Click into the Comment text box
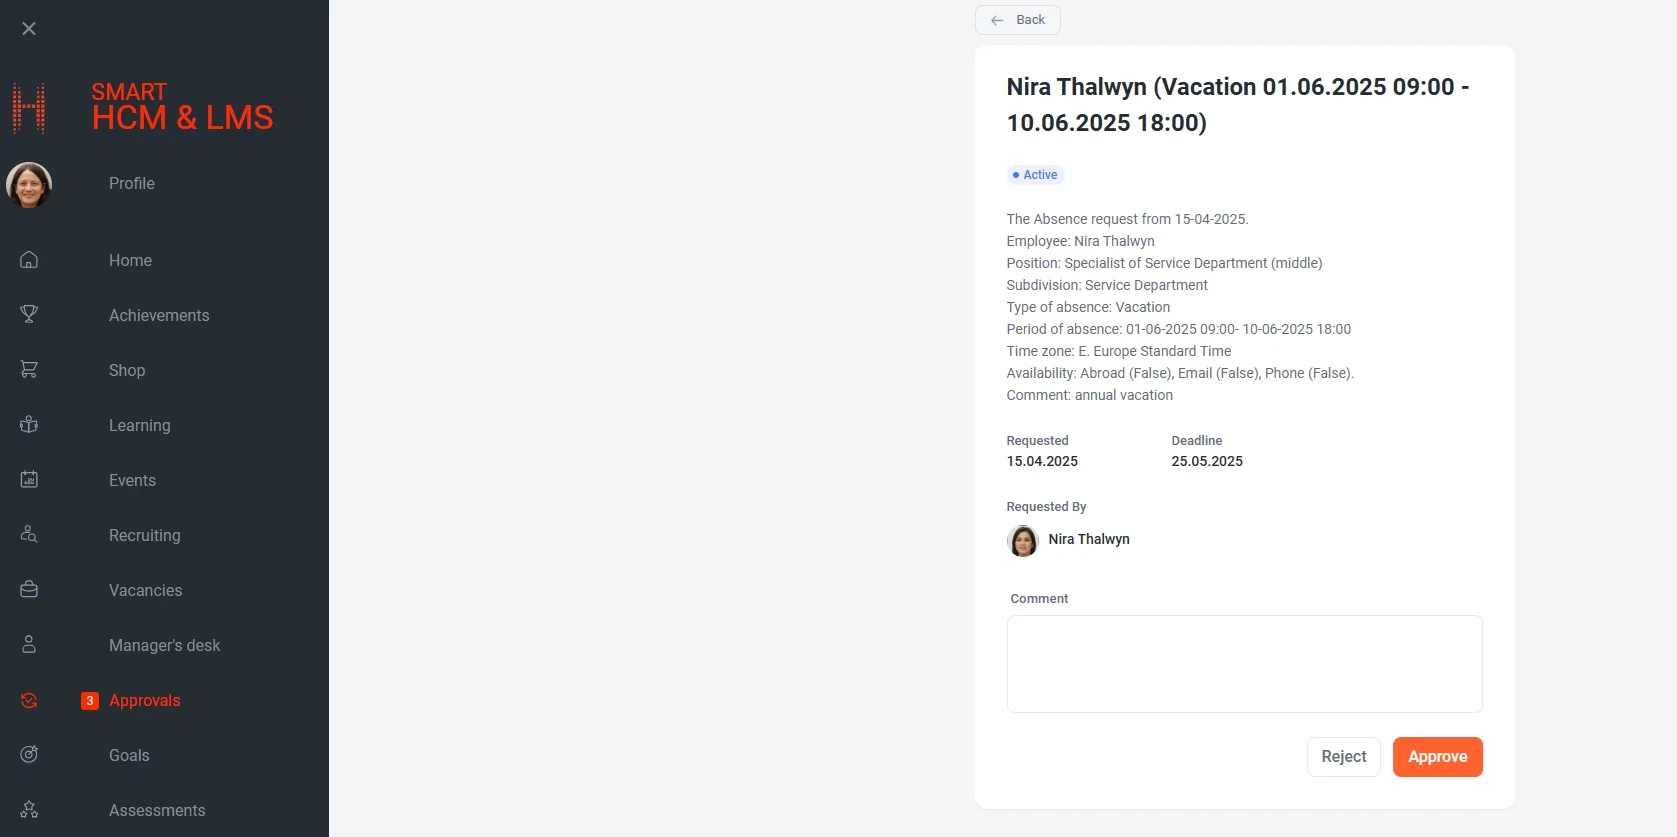The width and height of the screenshot is (1677, 837). [1244, 664]
